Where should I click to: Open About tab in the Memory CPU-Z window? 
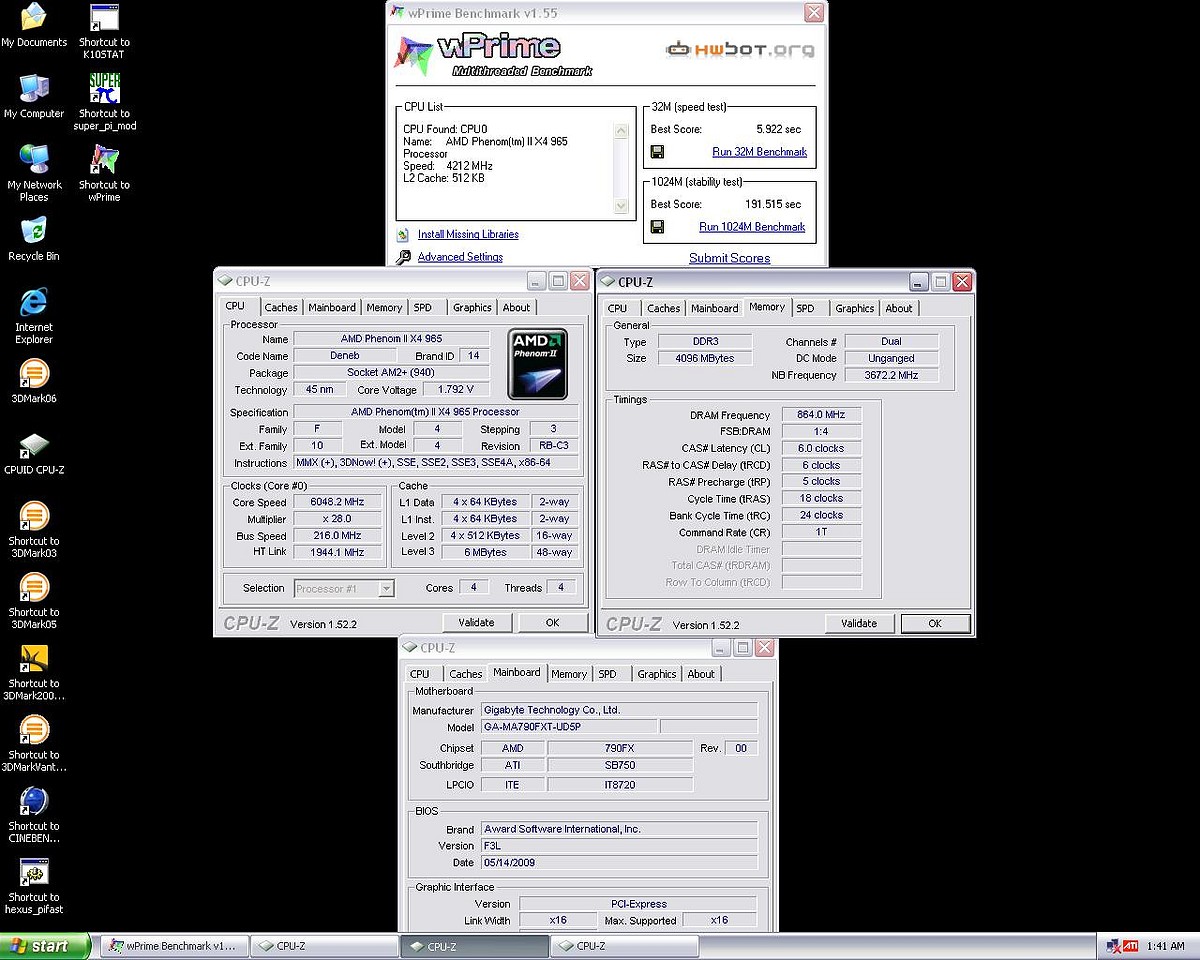point(899,309)
